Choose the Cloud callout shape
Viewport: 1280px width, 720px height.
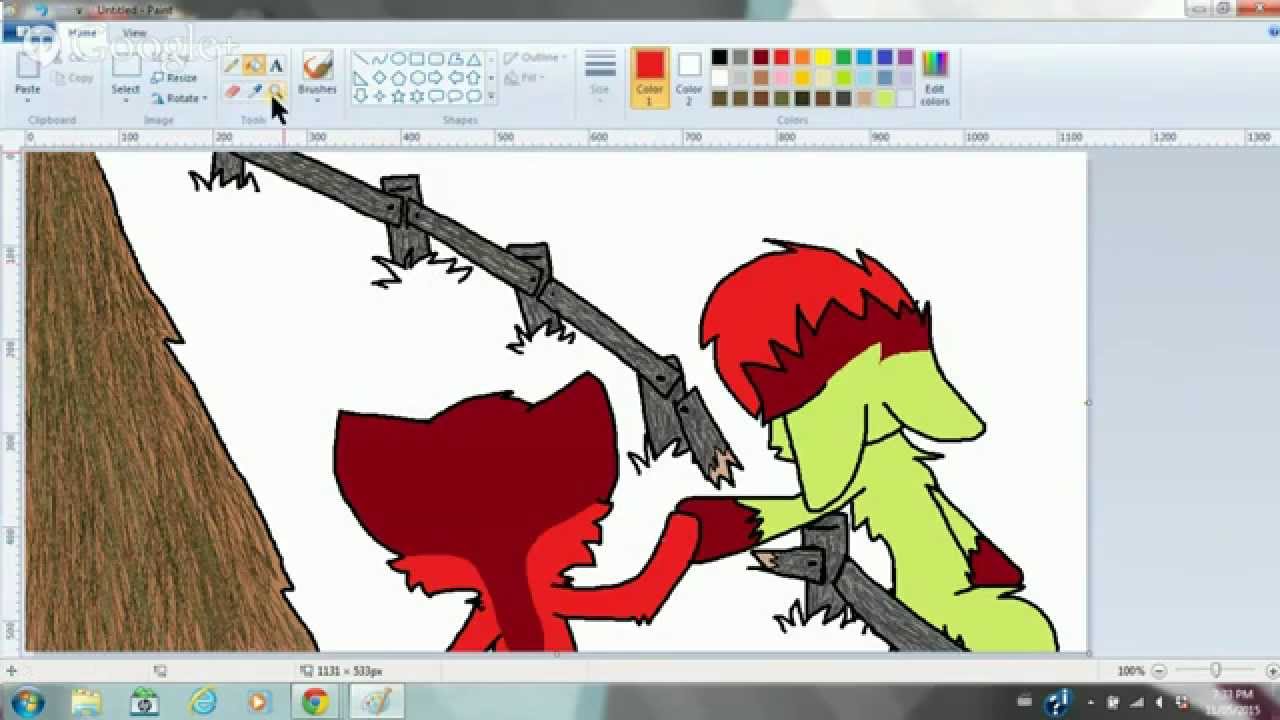[474, 96]
